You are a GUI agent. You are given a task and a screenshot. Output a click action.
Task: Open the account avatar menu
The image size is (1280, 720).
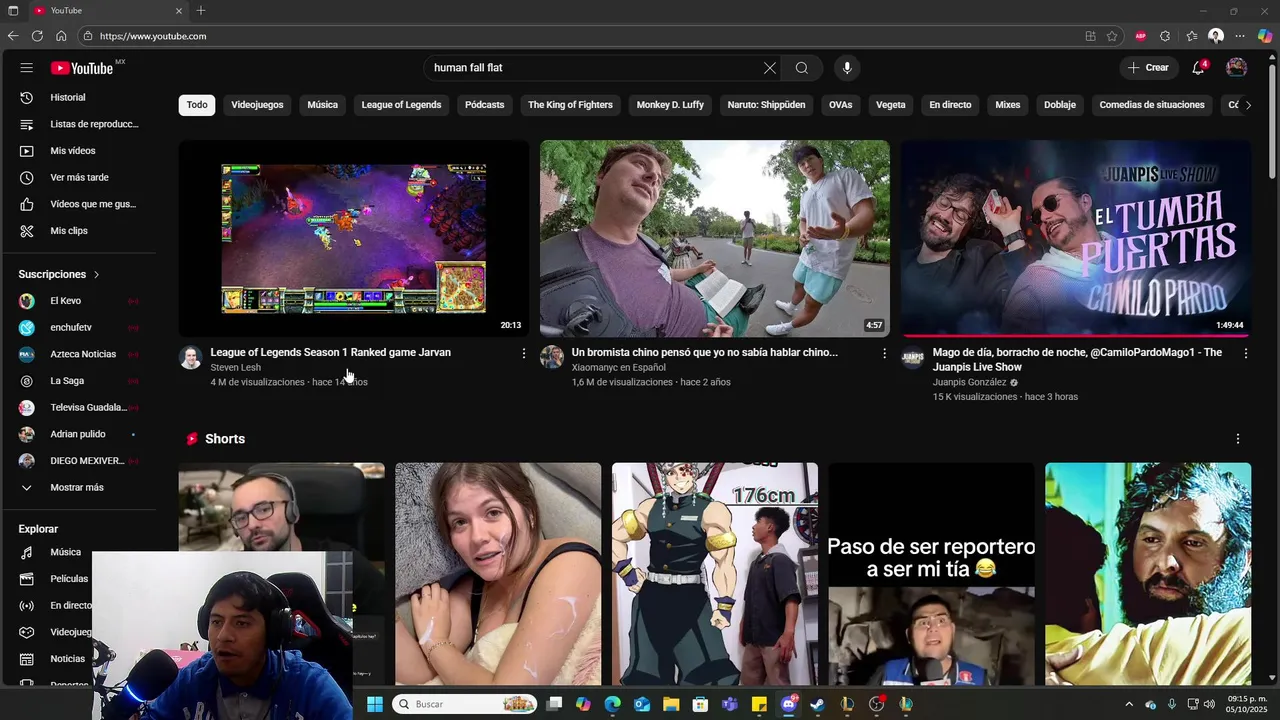[x=1237, y=68]
